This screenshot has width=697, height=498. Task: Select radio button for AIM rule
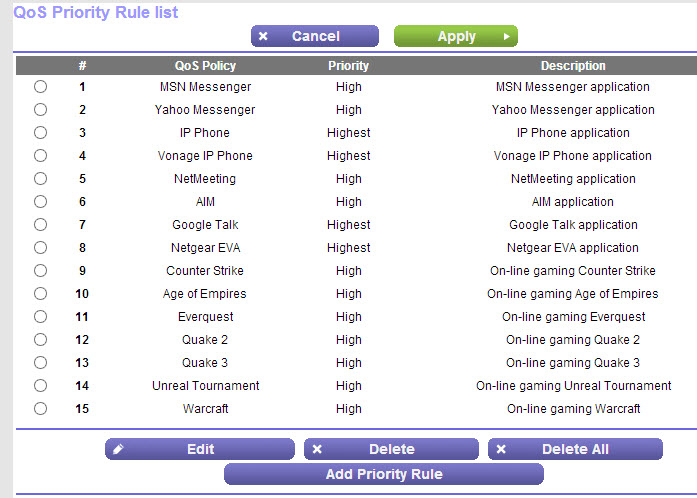pyautogui.click(x=40, y=201)
